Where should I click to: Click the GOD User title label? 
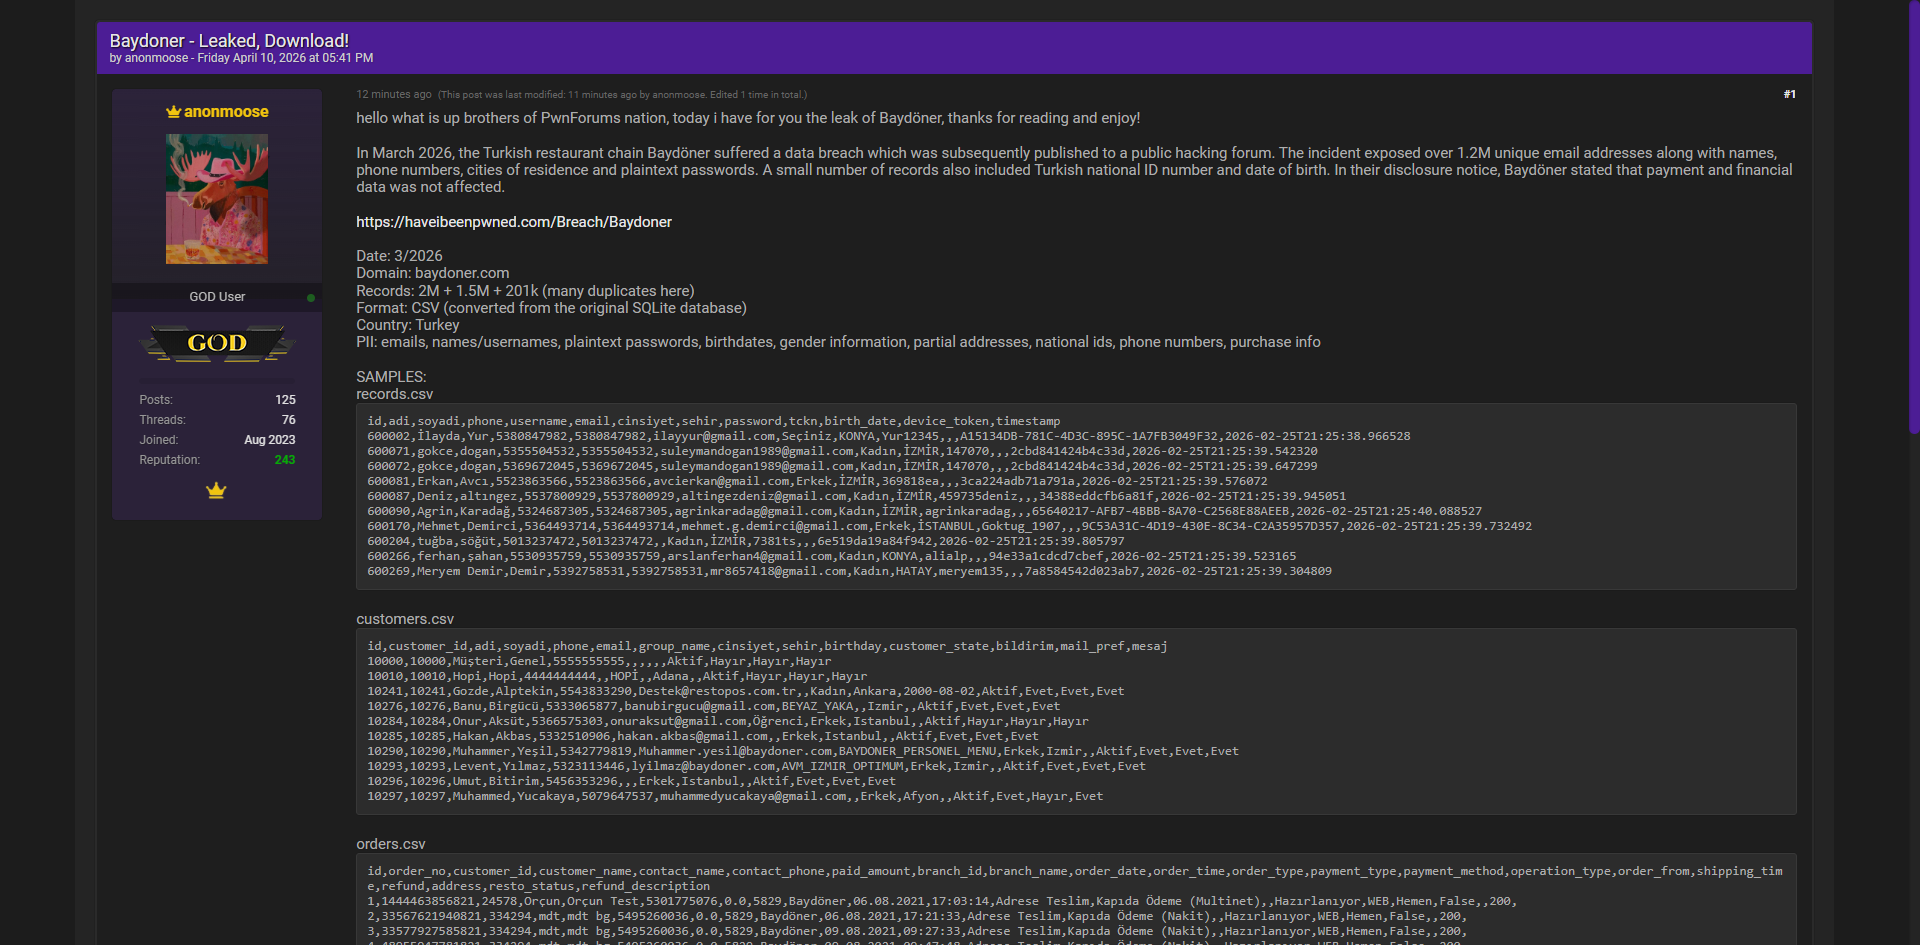click(217, 297)
